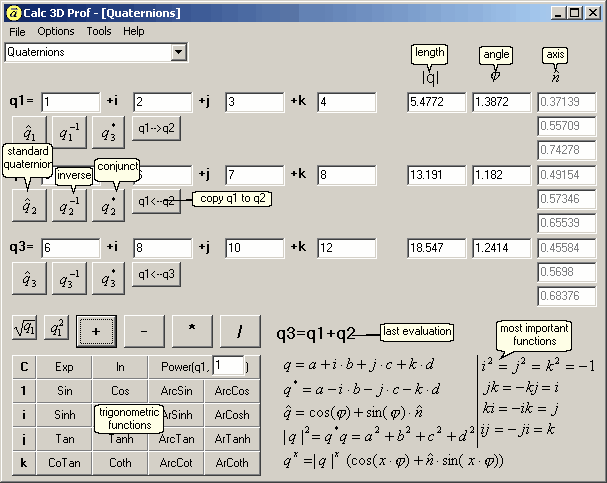Click the q3 i-component field with 8
The image size is (607, 483).
(x=163, y=248)
